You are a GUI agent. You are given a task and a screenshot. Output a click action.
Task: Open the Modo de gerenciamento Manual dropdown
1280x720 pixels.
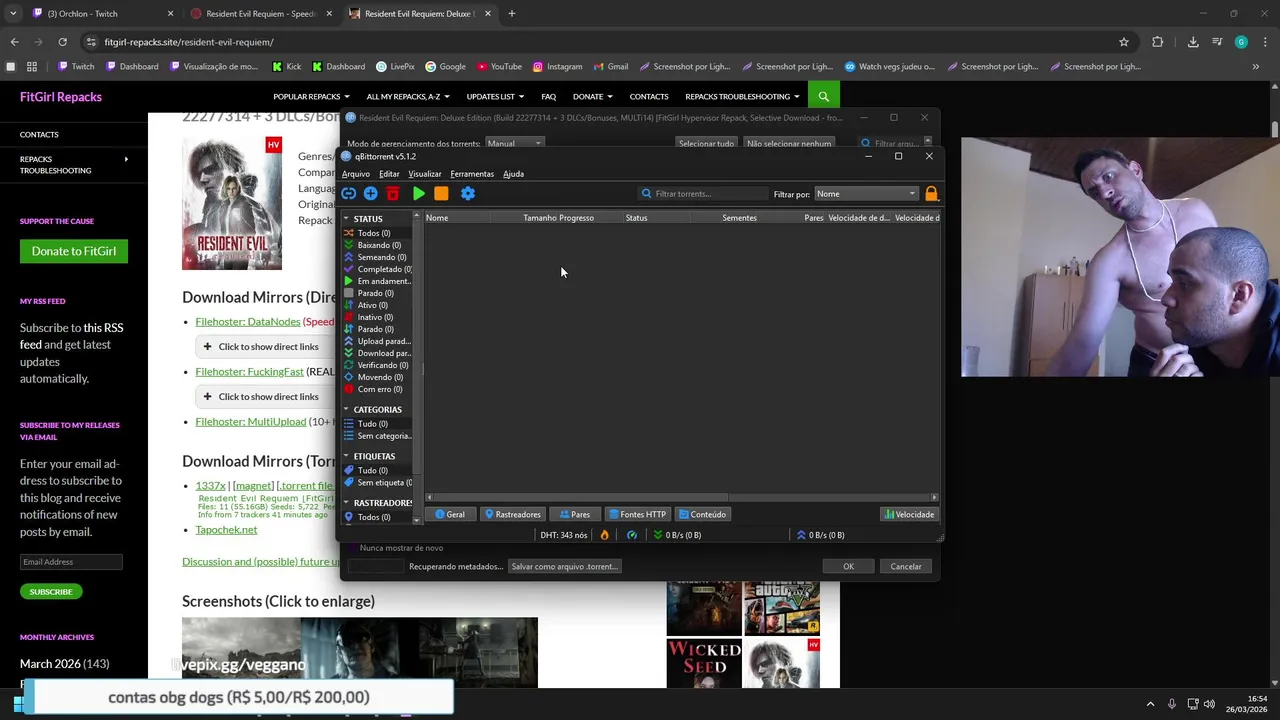coord(514,143)
